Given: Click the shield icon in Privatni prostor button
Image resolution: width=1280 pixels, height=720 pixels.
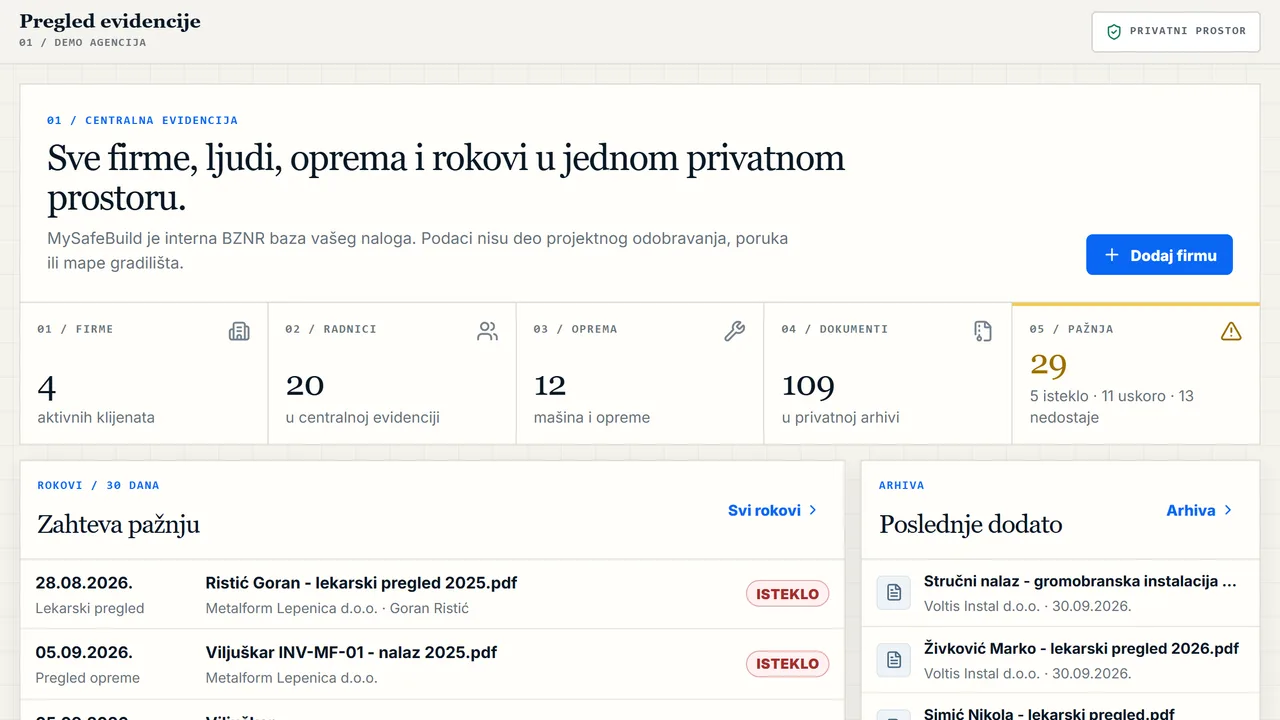Looking at the screenshot, I should tap(1114, 32).
